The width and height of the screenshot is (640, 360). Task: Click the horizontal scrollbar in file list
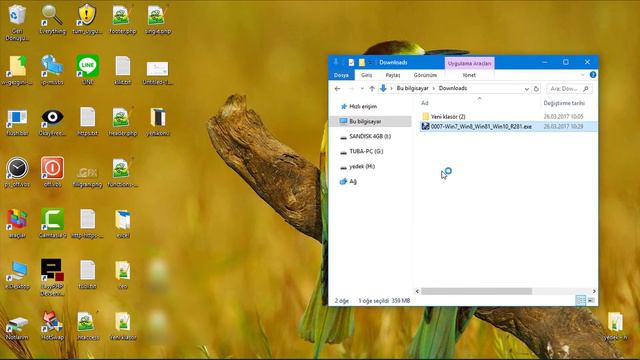click(x=476, y=291)
